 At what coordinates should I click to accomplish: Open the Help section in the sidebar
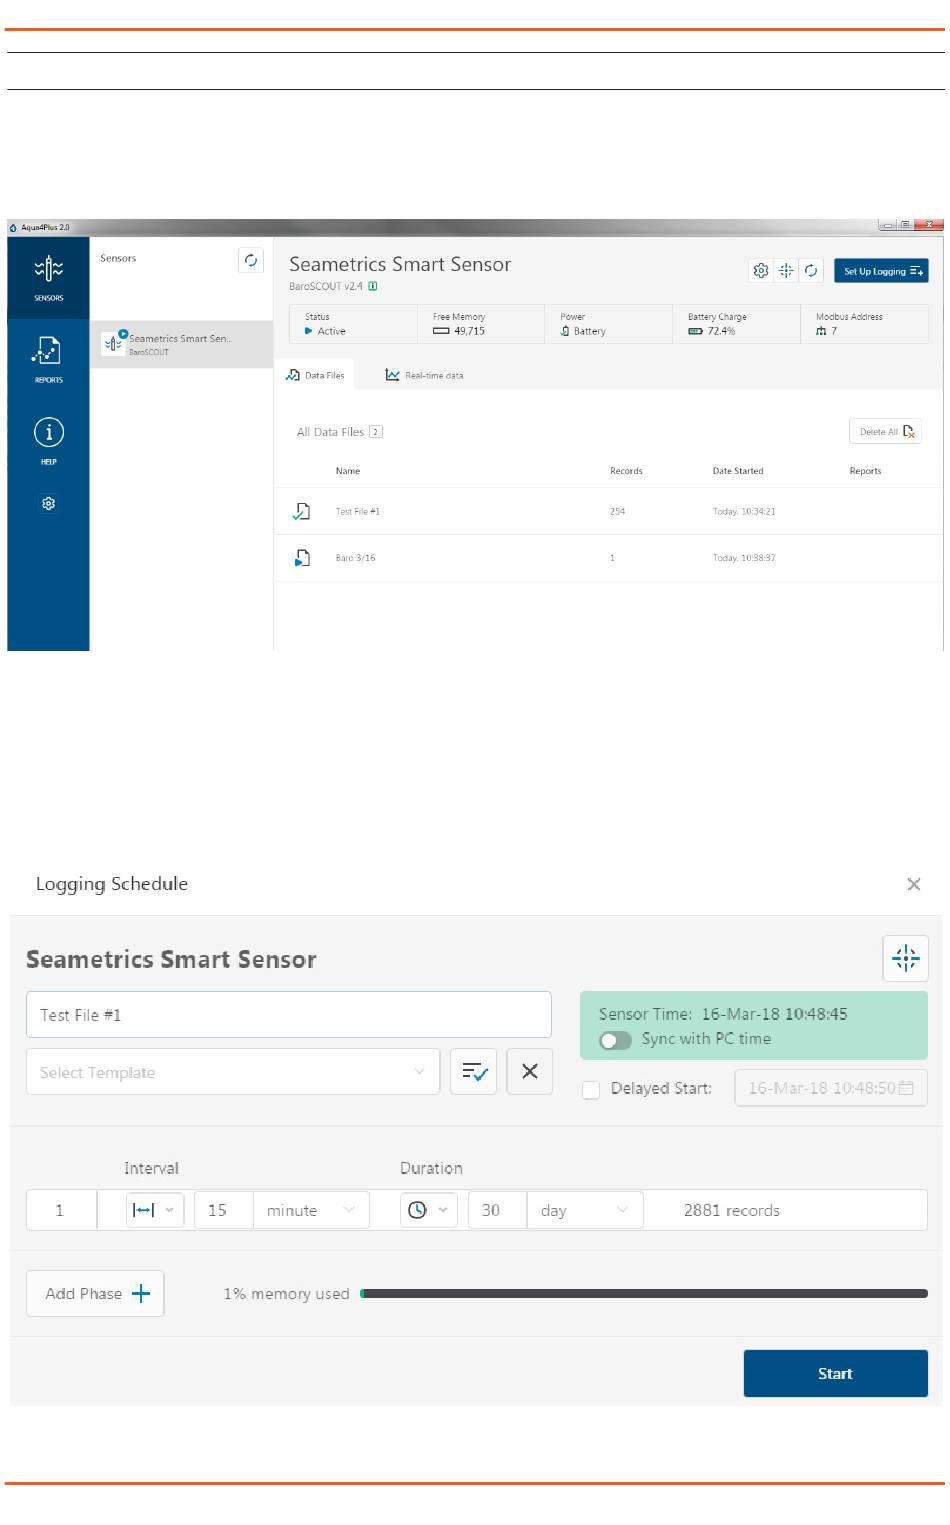coord(48,441)
